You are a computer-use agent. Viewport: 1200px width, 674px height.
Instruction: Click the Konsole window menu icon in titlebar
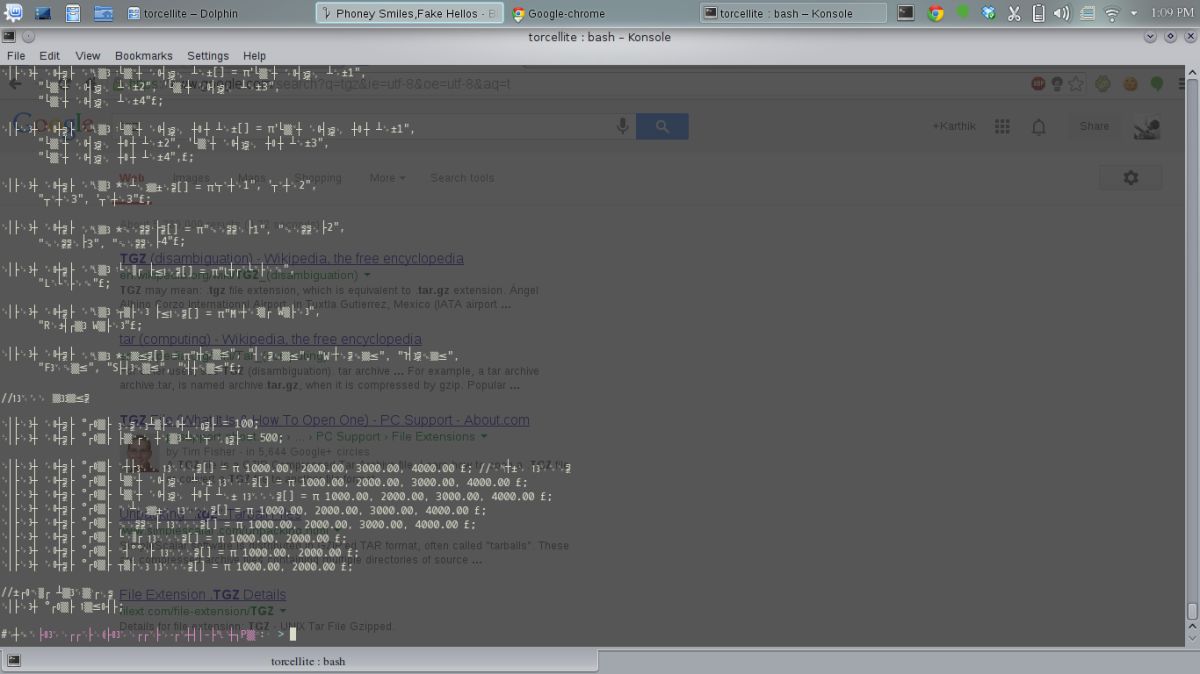(9, 36)
